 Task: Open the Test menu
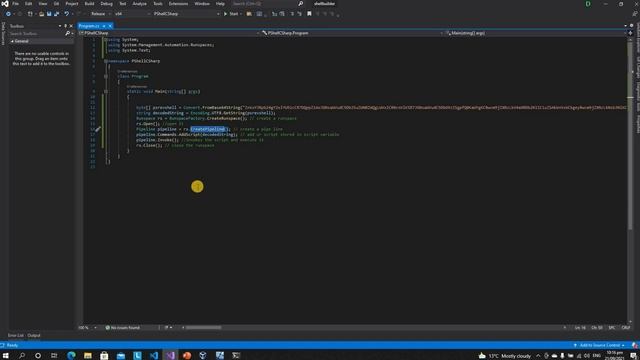pos(122,4)
